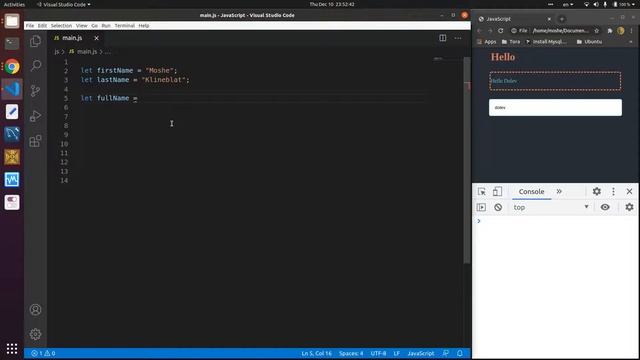640x360 pixels.
Task: Open the Edit menu
Action: point(42,25)
